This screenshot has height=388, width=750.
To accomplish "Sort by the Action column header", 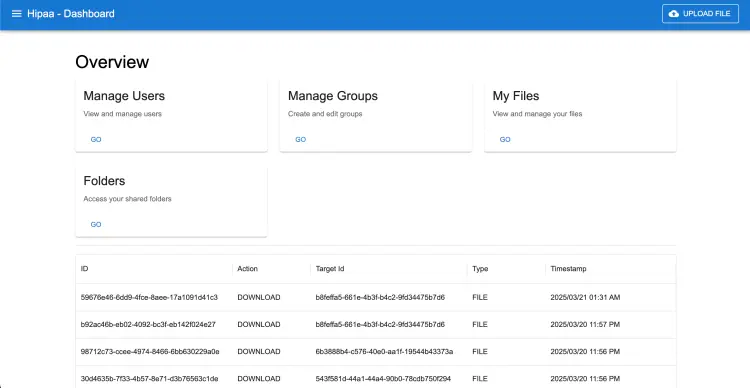I will (x=247, y=269).
